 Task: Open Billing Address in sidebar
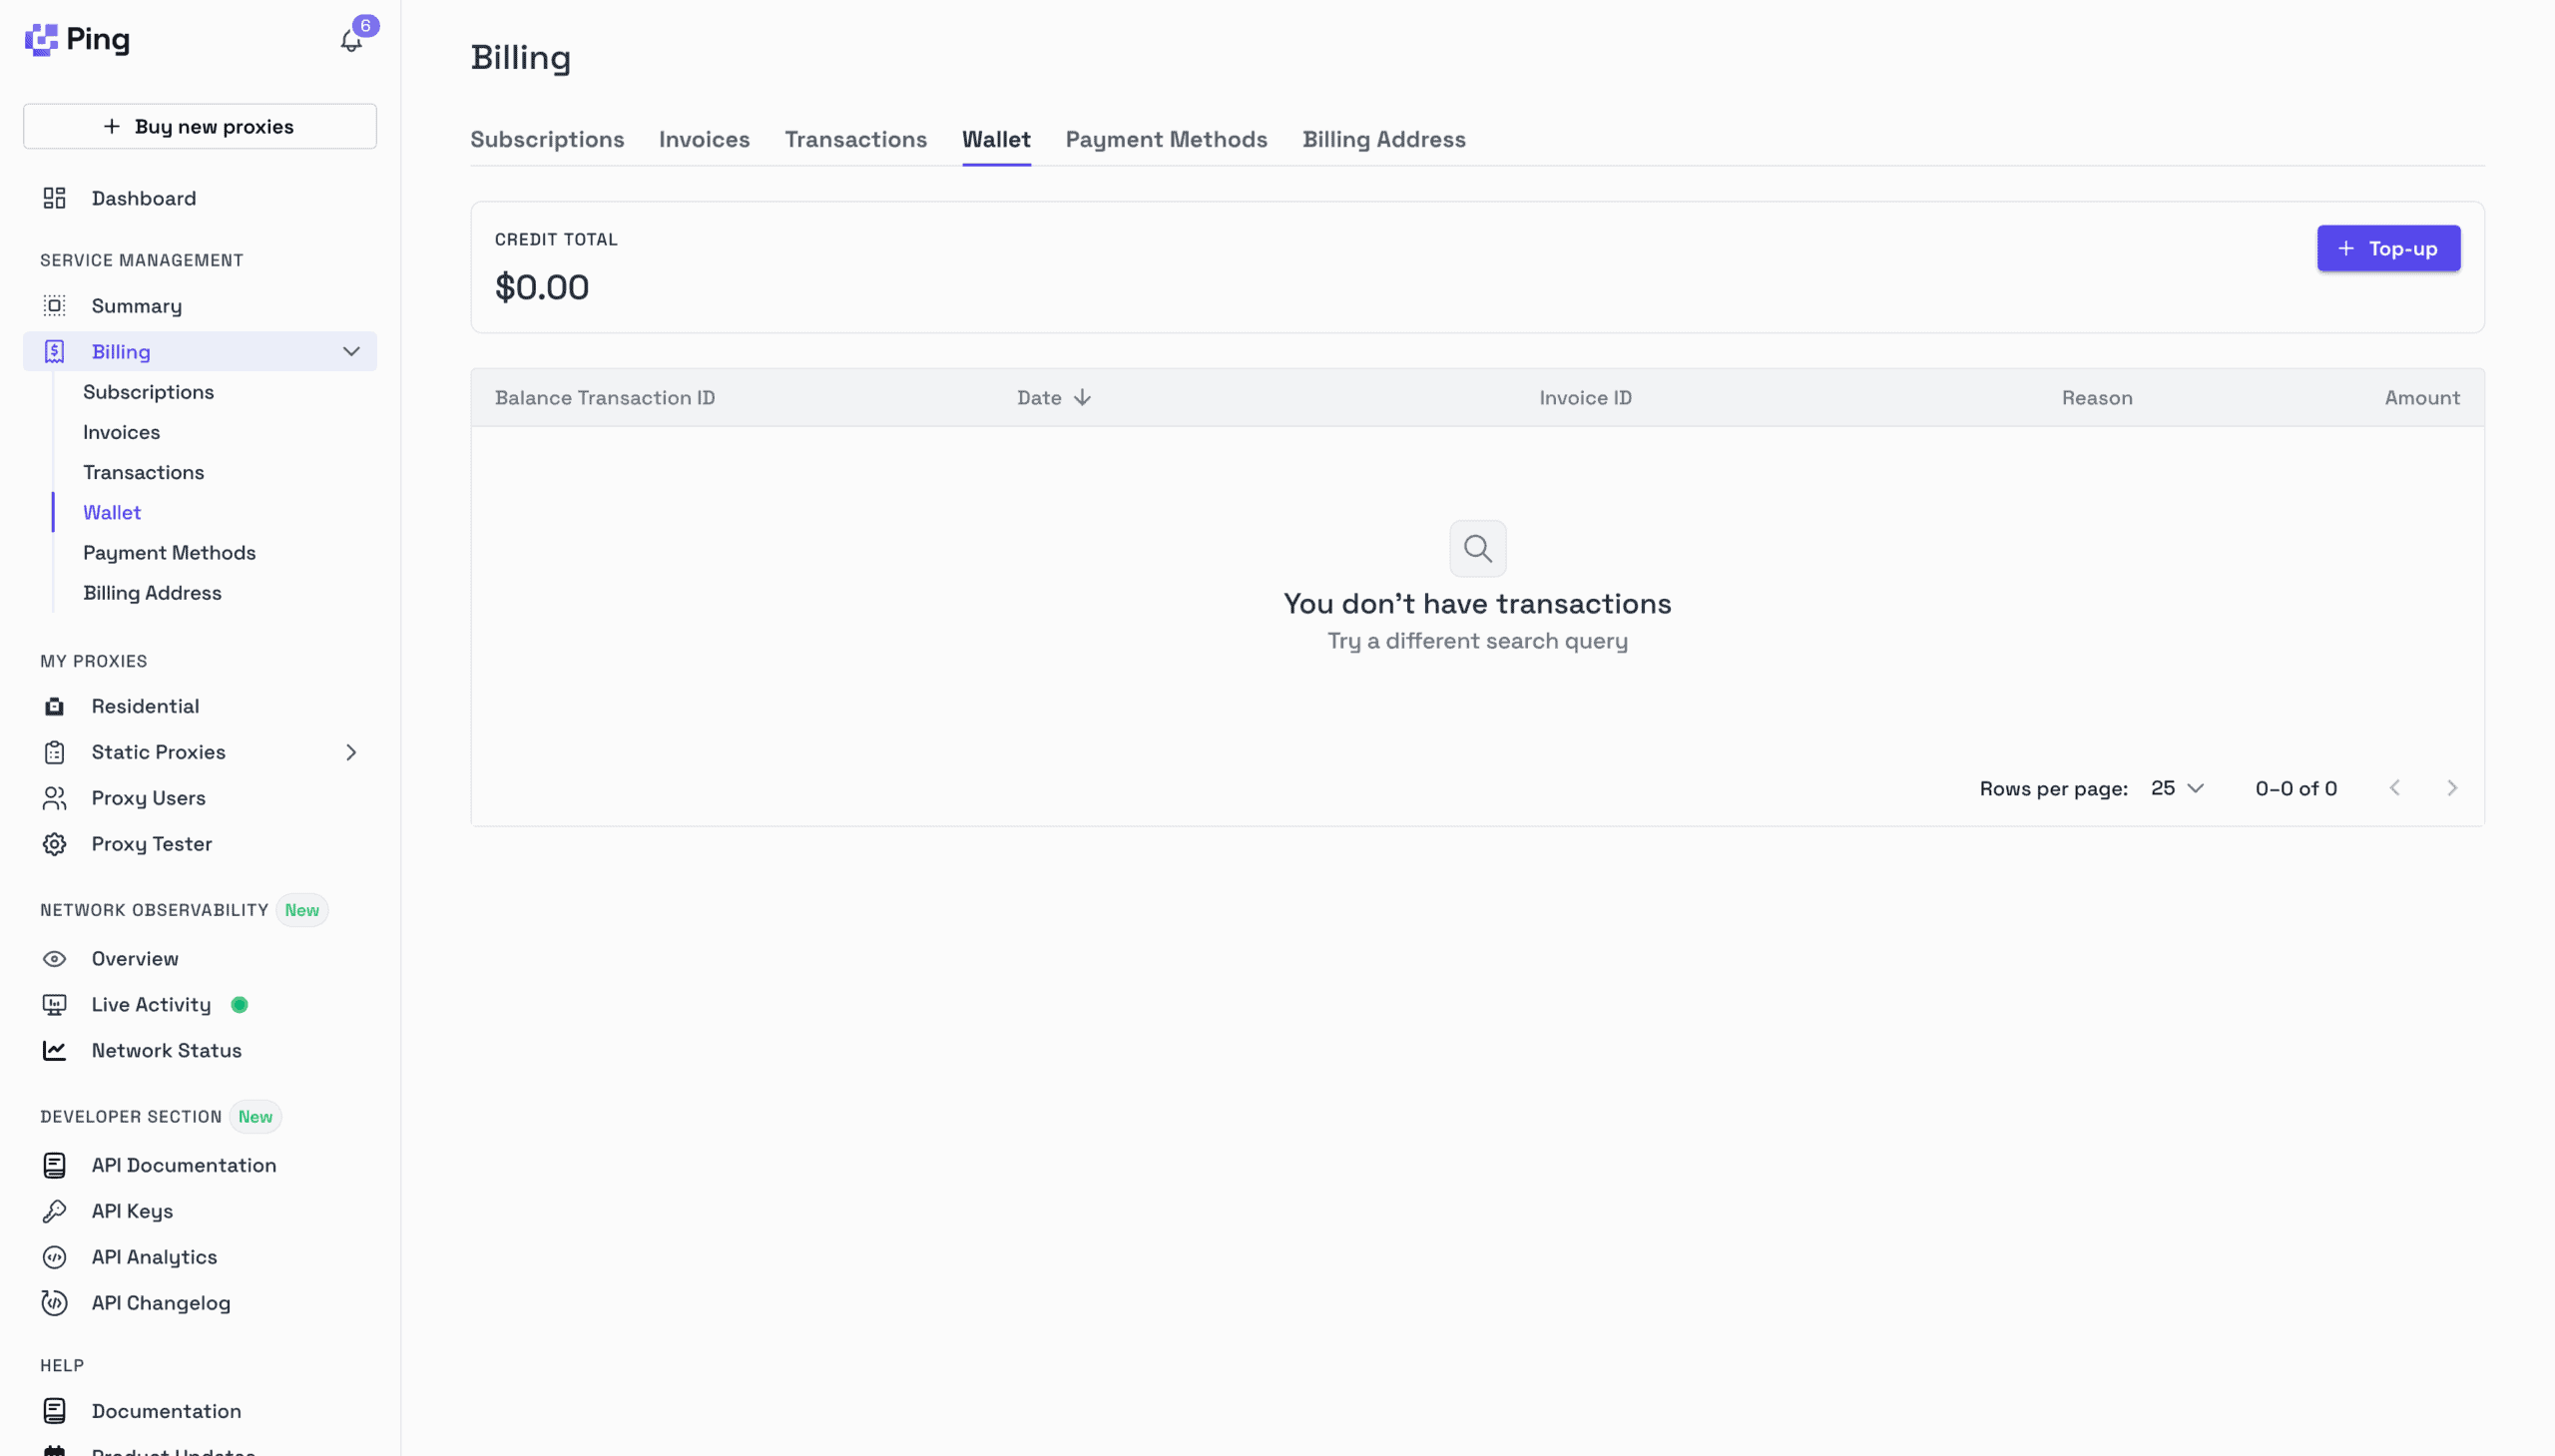pyautogui.click(x=152, y=593)
